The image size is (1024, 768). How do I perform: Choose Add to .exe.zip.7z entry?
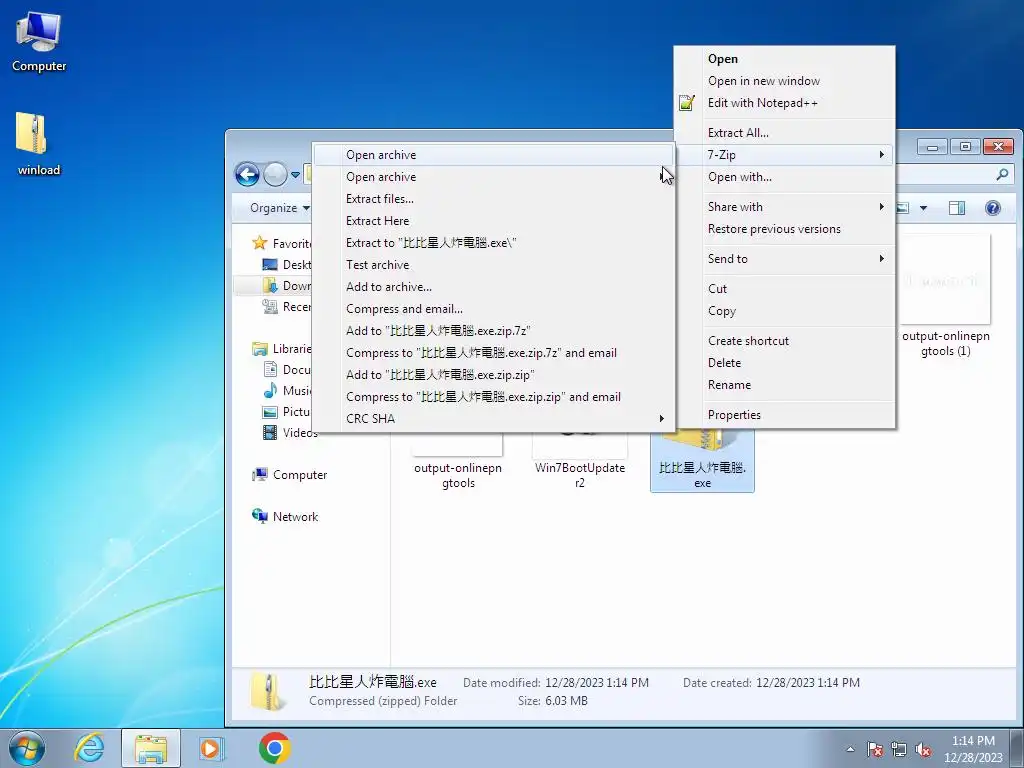point(493,330)
